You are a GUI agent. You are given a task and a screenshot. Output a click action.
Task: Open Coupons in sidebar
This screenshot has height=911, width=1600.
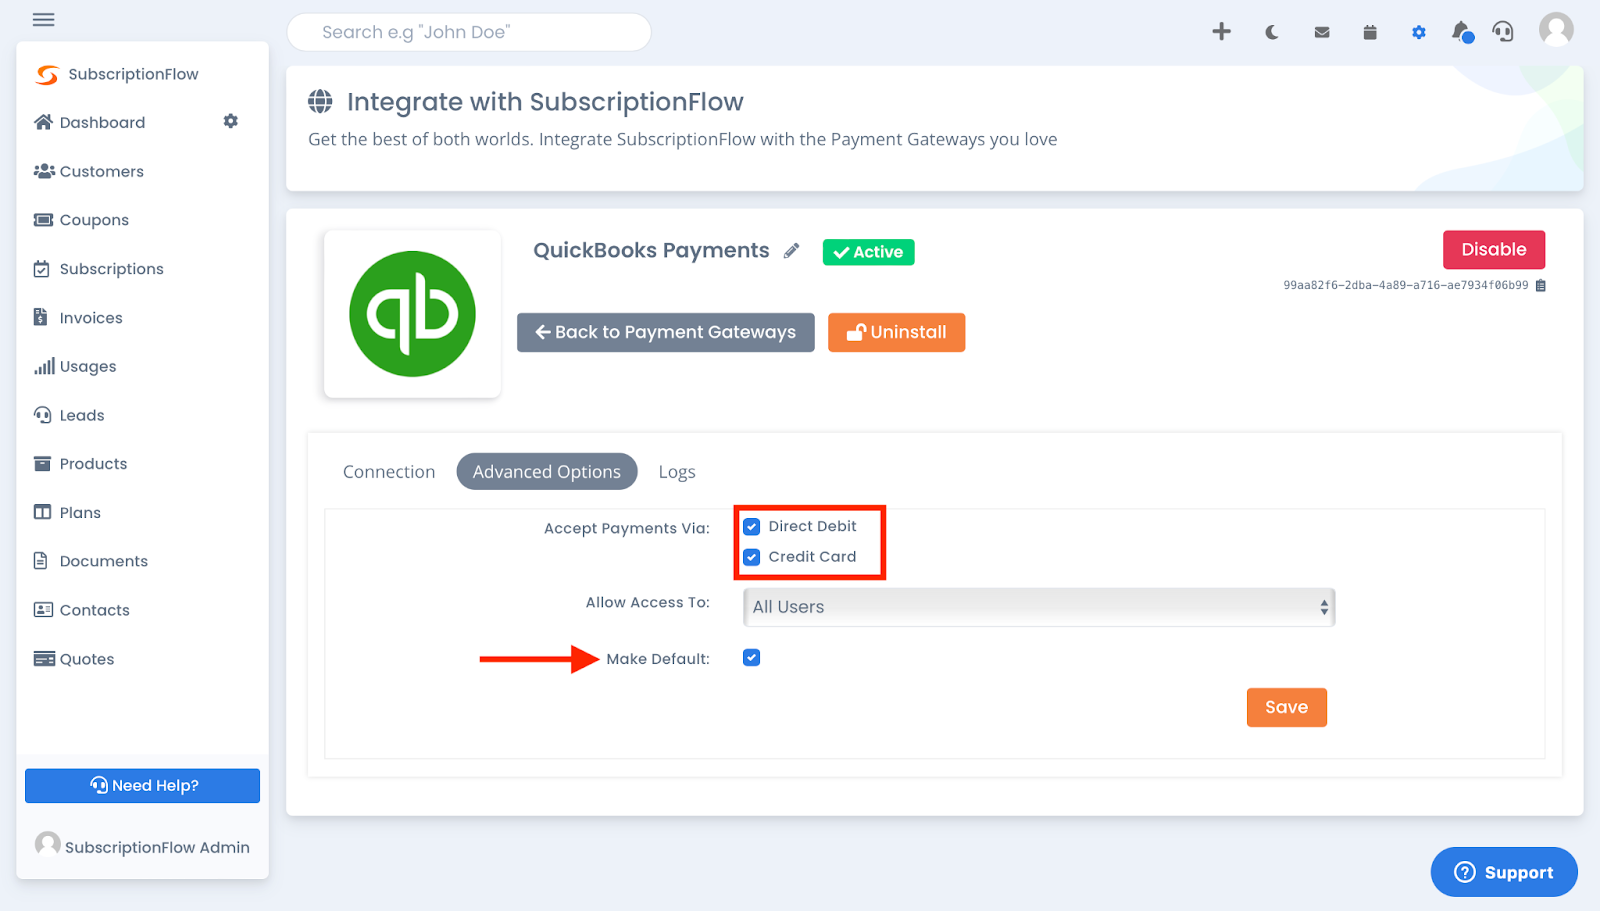click(x=81, y=220)
